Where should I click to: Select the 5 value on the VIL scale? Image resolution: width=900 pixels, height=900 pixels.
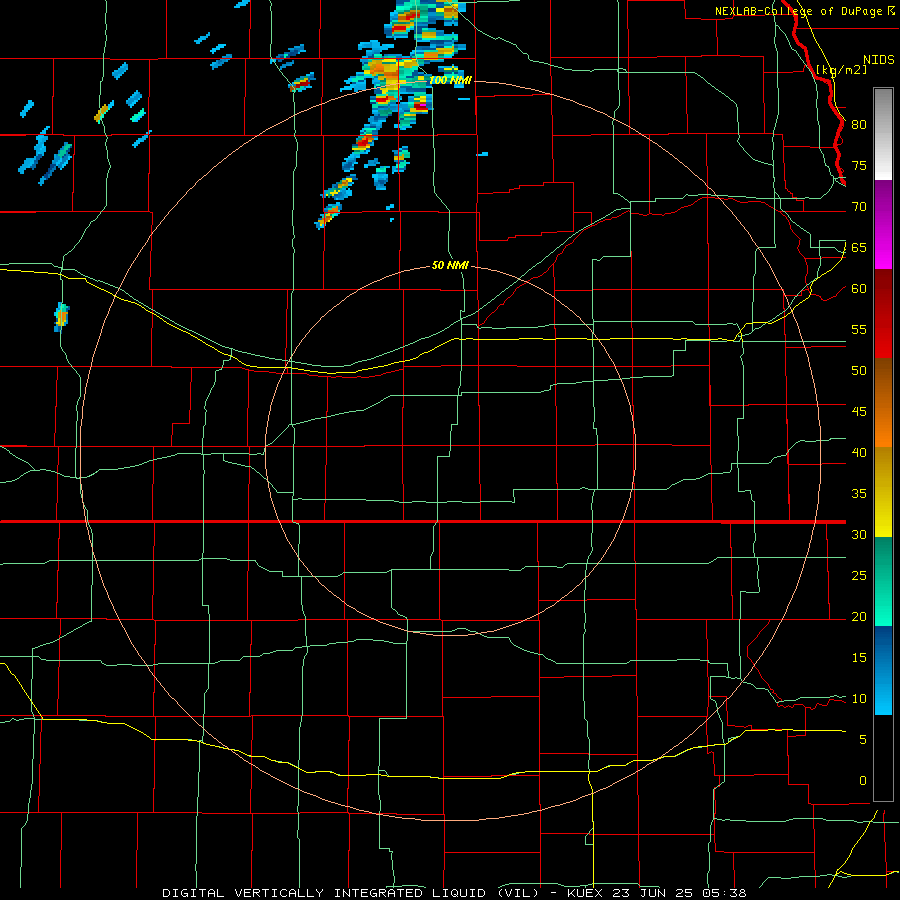coord(863,739)
